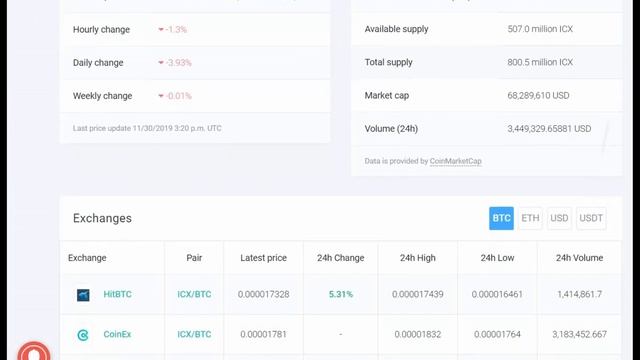640x360 pixels.
Task: Click the 507.0 million ICX value
Action: coord(540,29)
